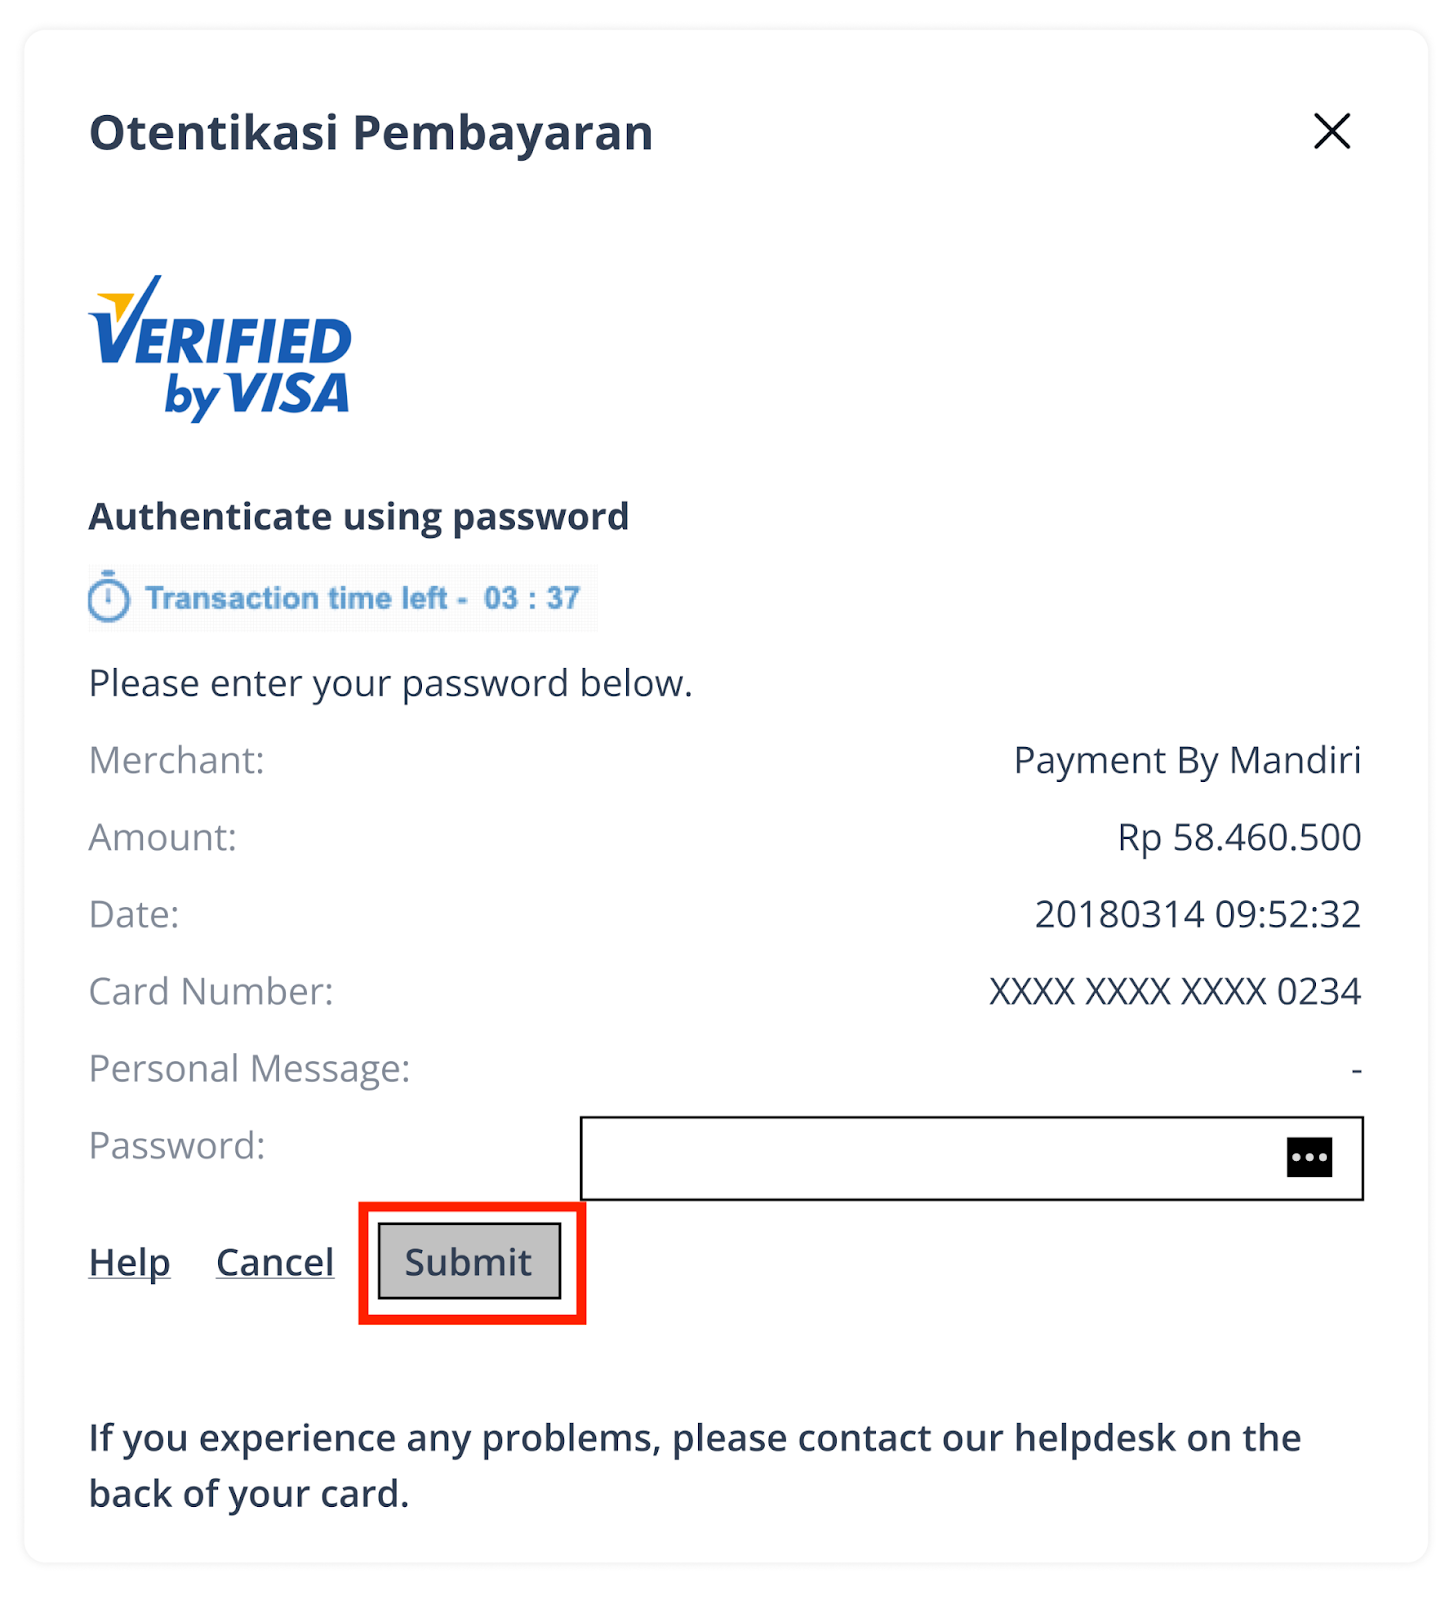Click the Otentikasi Pembayaran heading

(371, 133)
